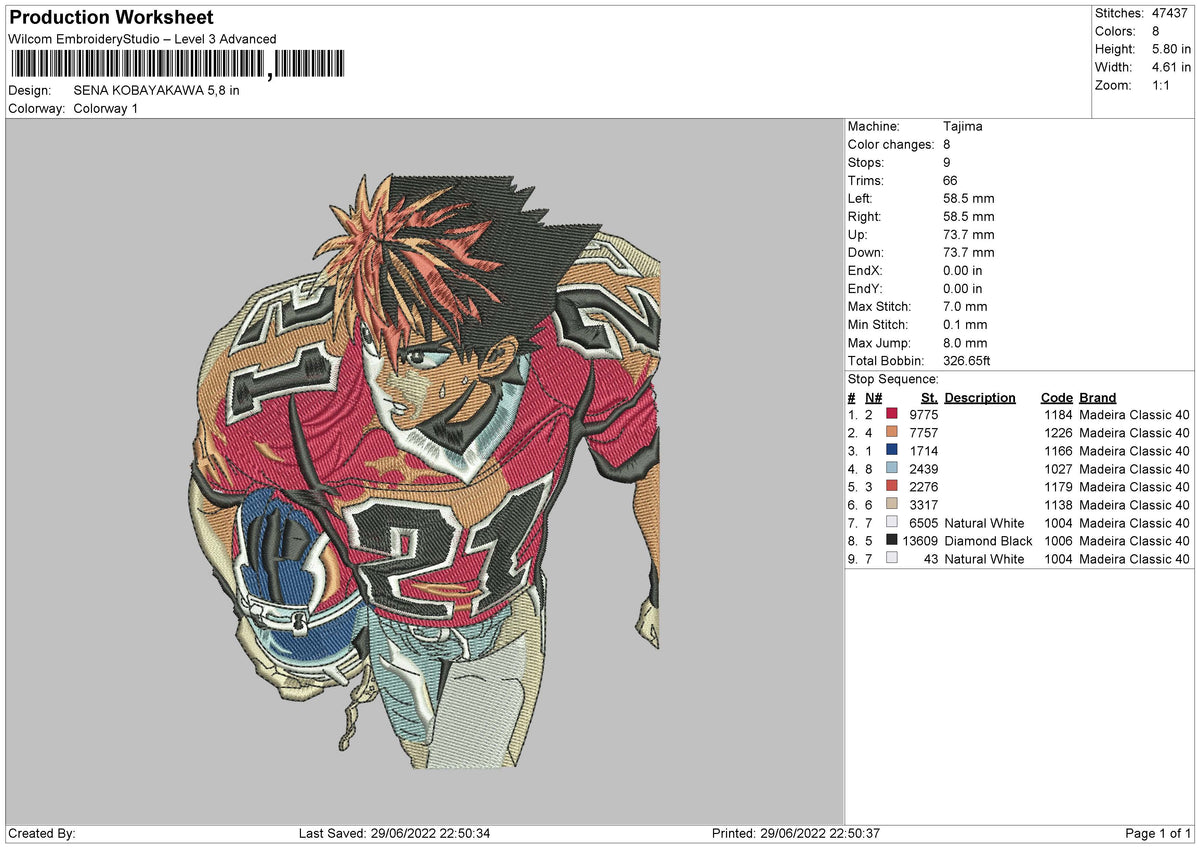
Task: Select the "Left:" measurement label
Action: click(x=861, y=199)
